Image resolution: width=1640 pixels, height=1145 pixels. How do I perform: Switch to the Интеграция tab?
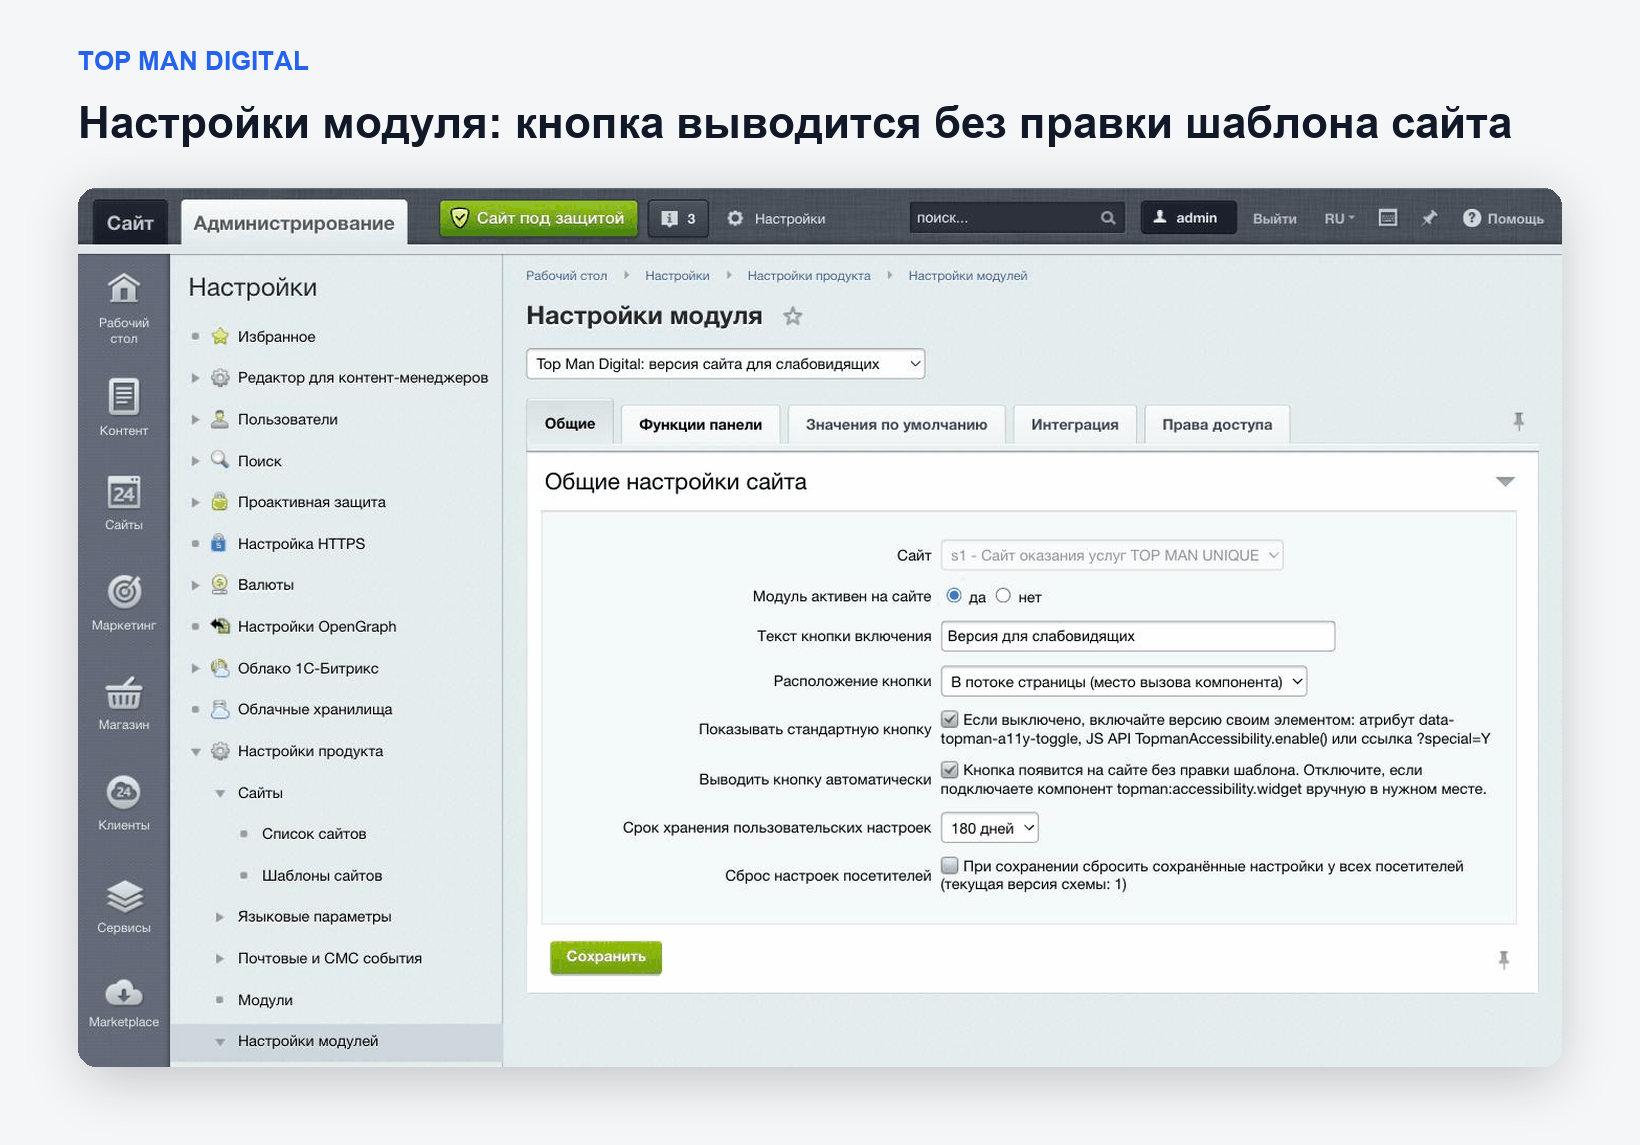tap(1075, 424)
